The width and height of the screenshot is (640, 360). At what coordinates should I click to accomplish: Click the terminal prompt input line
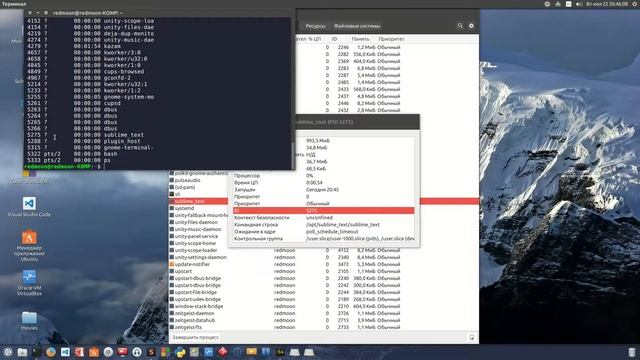click(x=157, y=167)
